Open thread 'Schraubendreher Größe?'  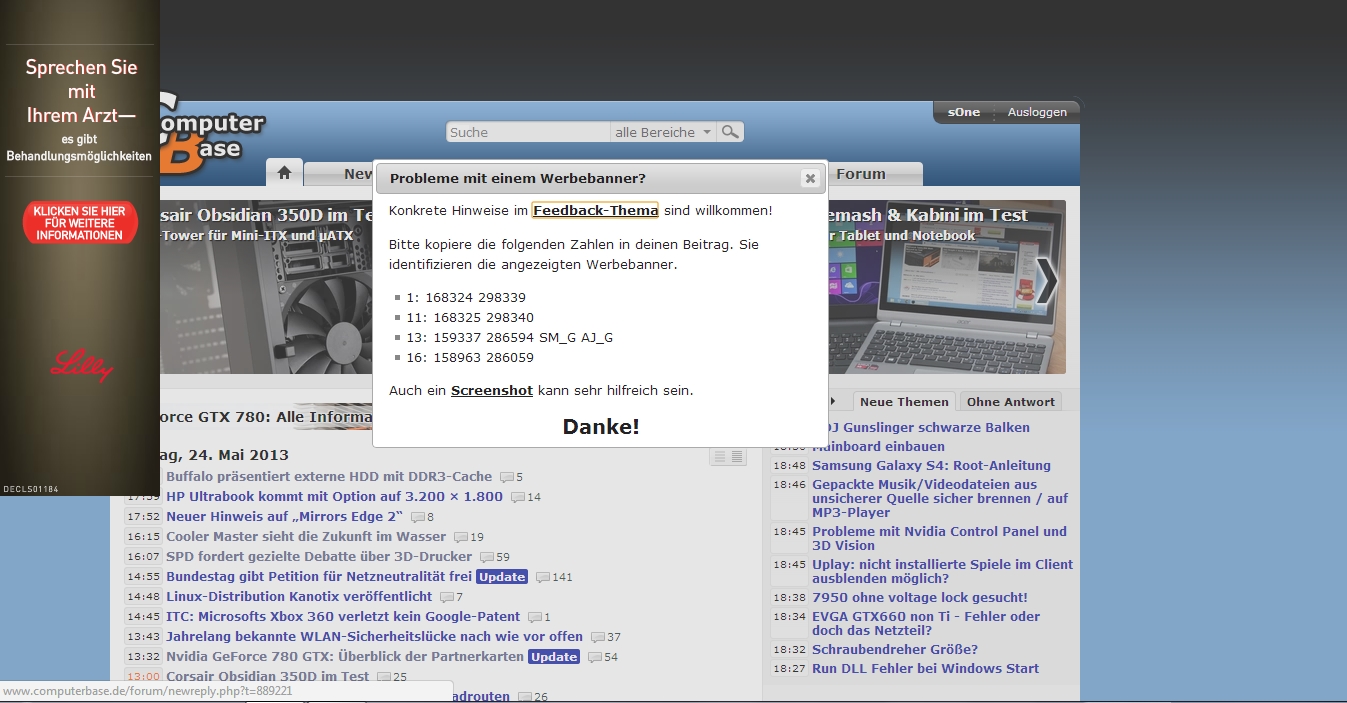click(x=895, y=650)
